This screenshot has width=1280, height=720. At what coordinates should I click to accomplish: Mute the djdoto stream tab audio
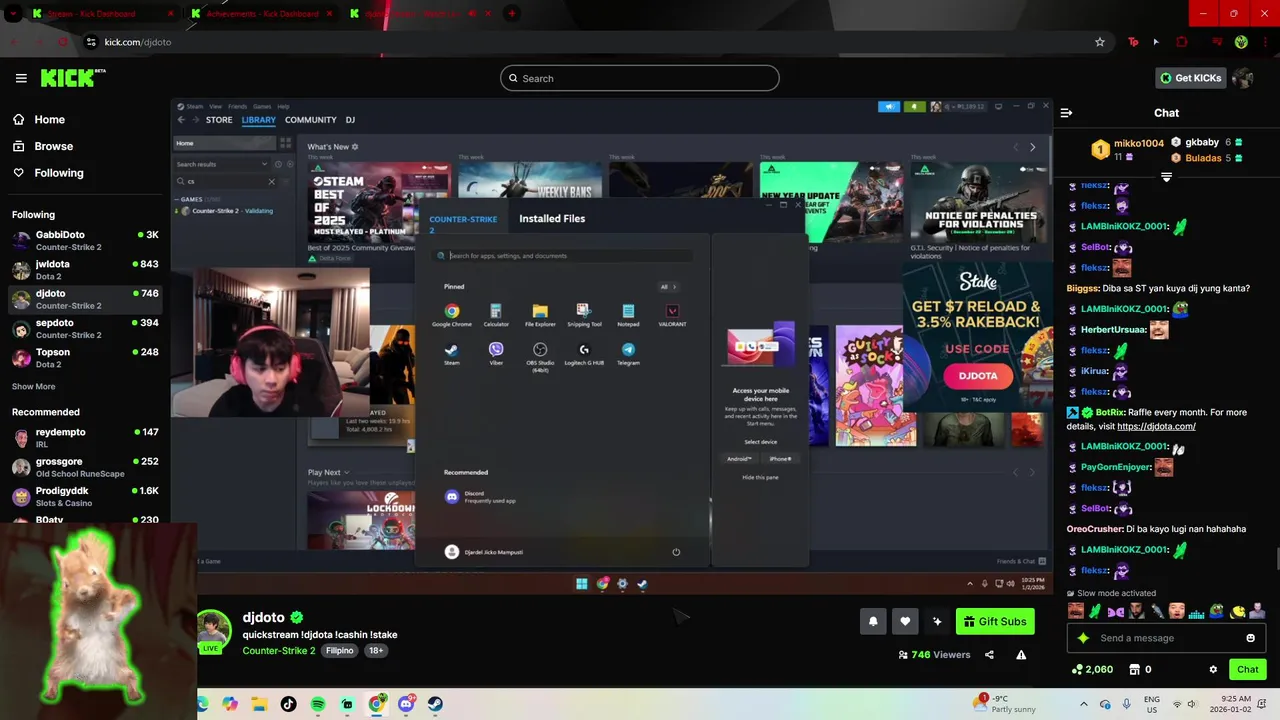tap(472, 13)
